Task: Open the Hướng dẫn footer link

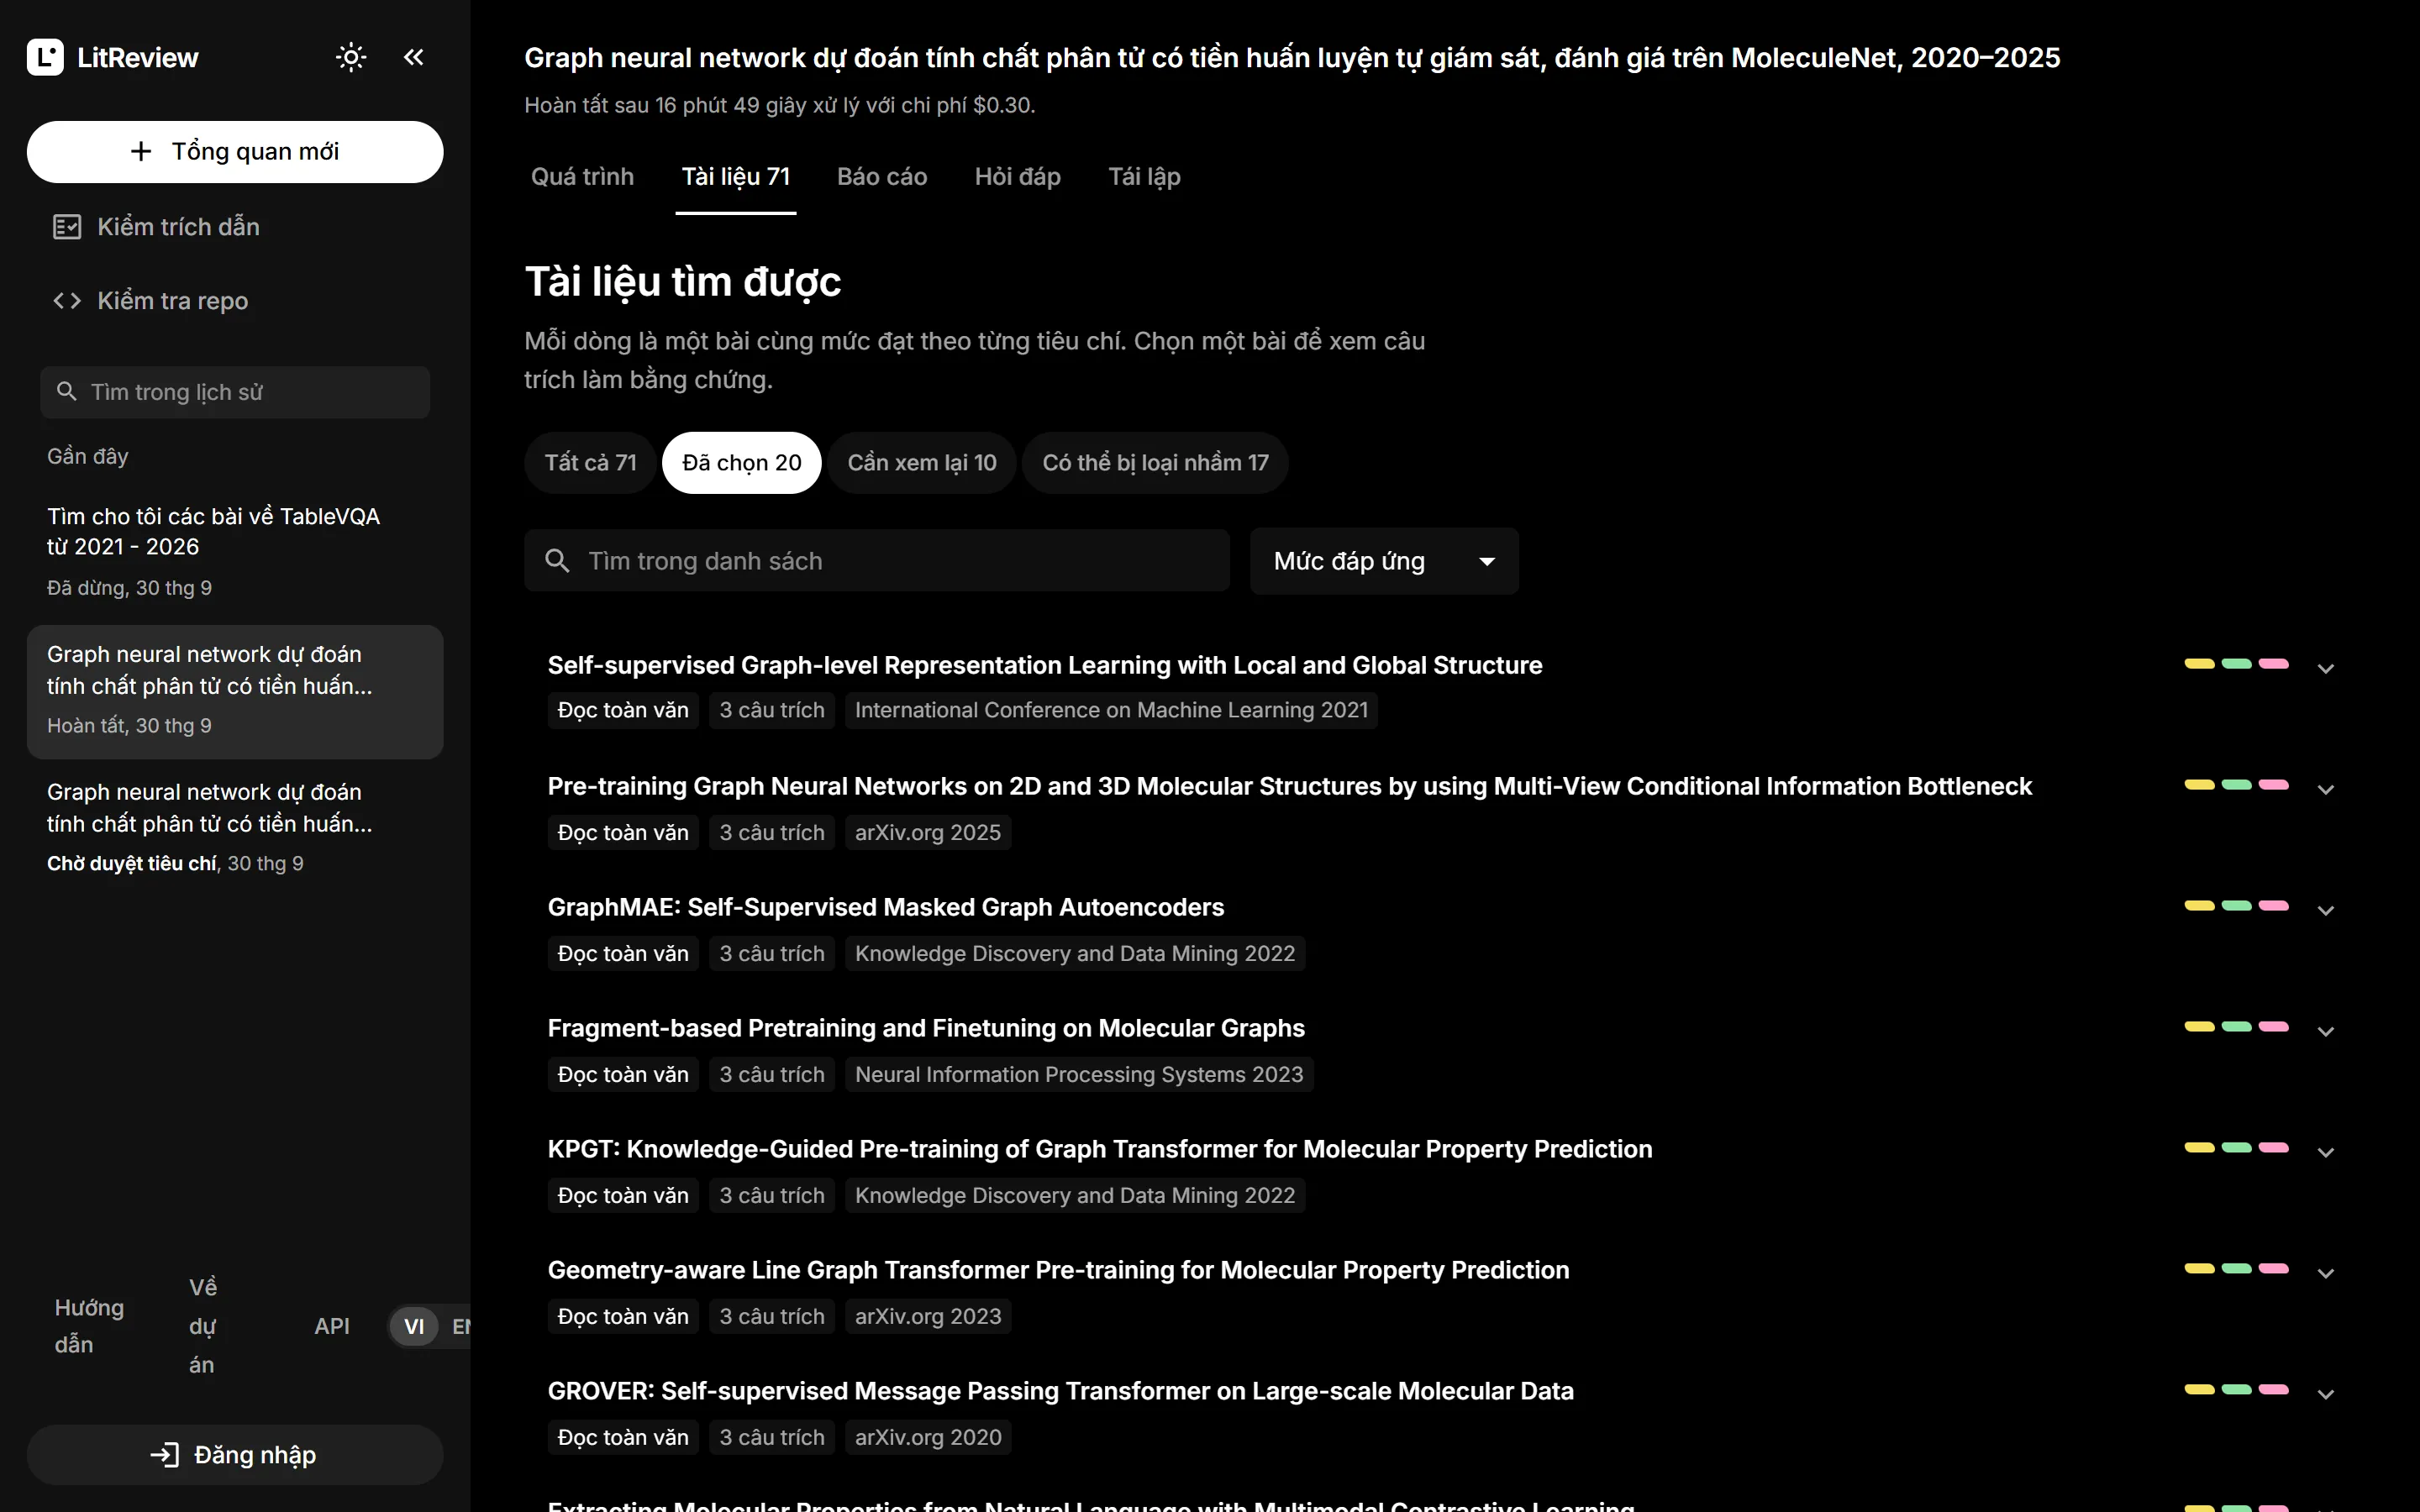Action: point(89,1326)
